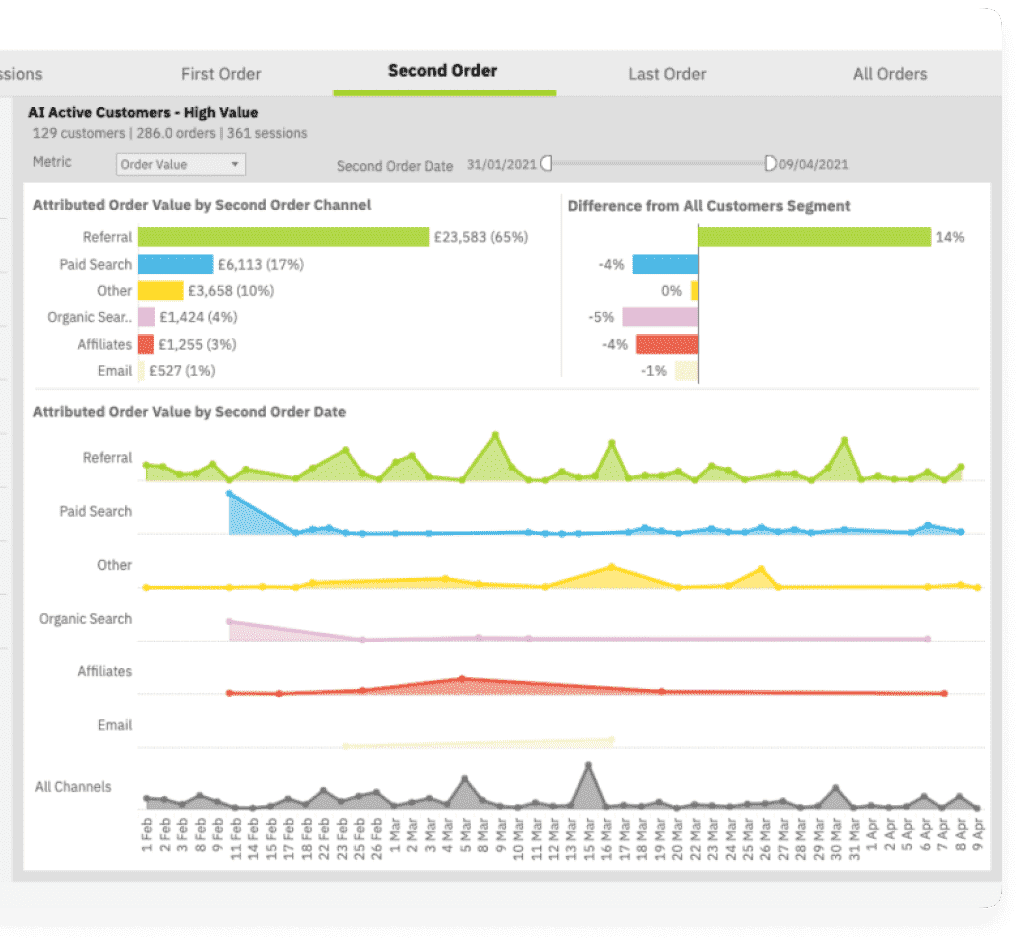Click the red Affiliates bar £1,255
This screenshot has width=1026, height=948.
tap(146, 344)
